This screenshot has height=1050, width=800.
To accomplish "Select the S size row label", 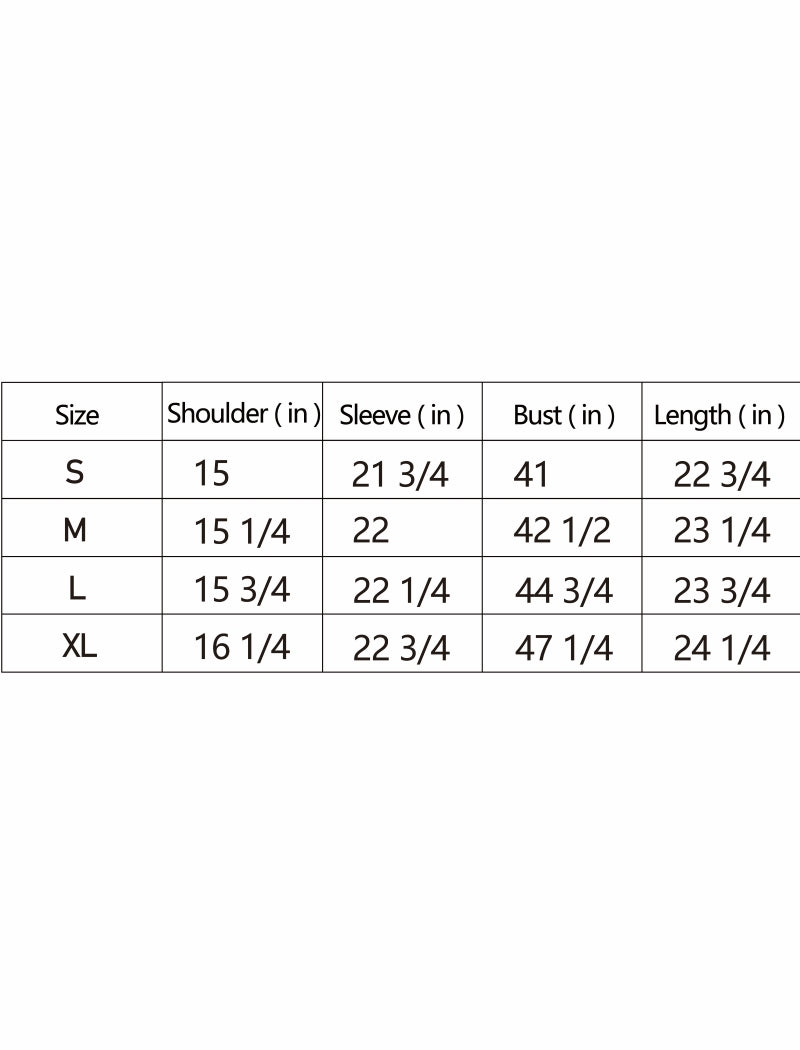I will (x=75, y=472).
